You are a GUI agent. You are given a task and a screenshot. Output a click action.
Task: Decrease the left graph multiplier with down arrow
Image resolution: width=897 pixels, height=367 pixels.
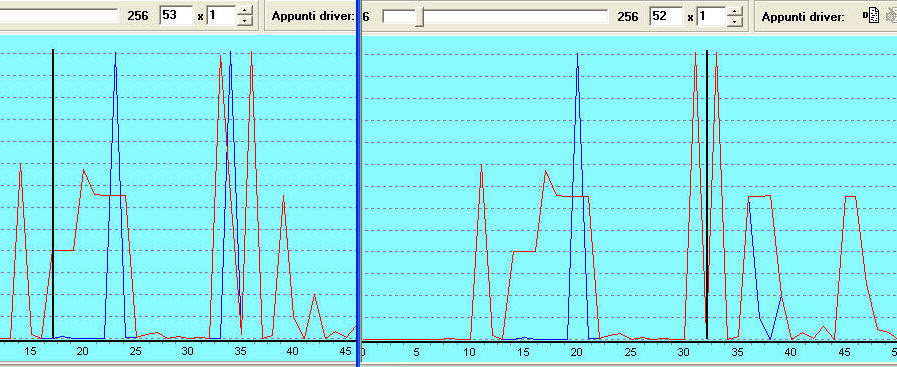tap(245, 21)
